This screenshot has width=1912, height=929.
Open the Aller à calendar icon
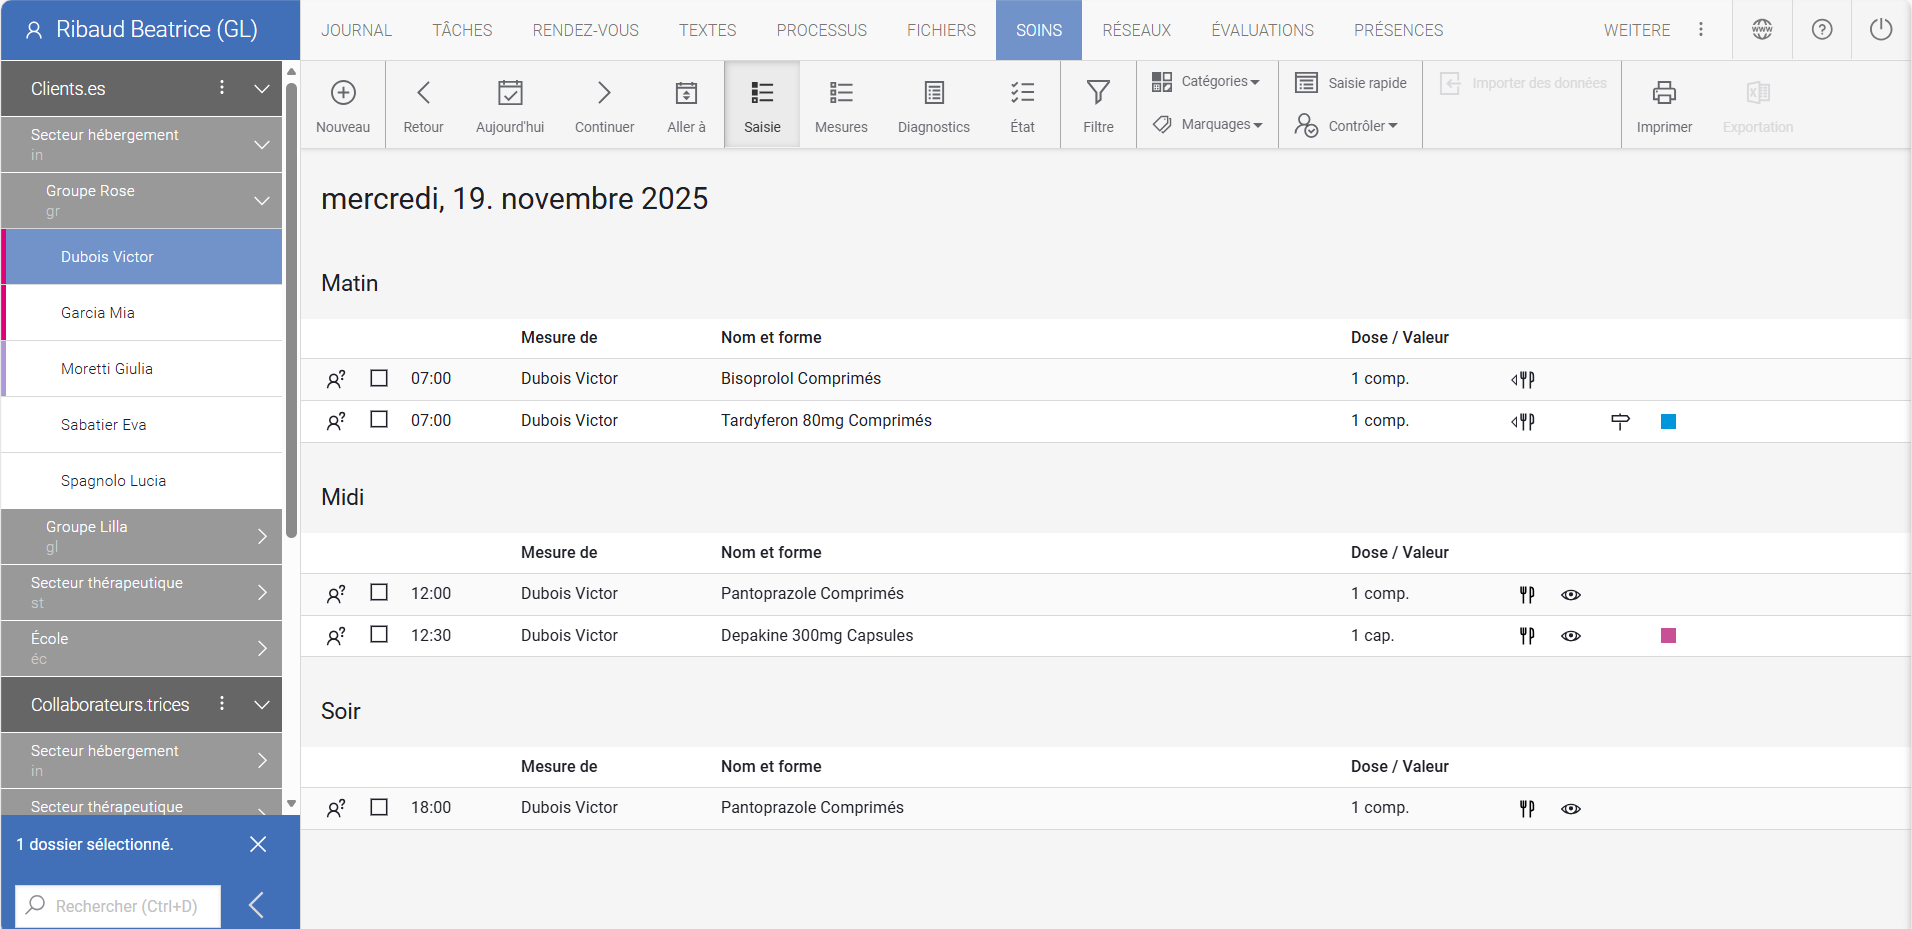click(x=686, y=93)
